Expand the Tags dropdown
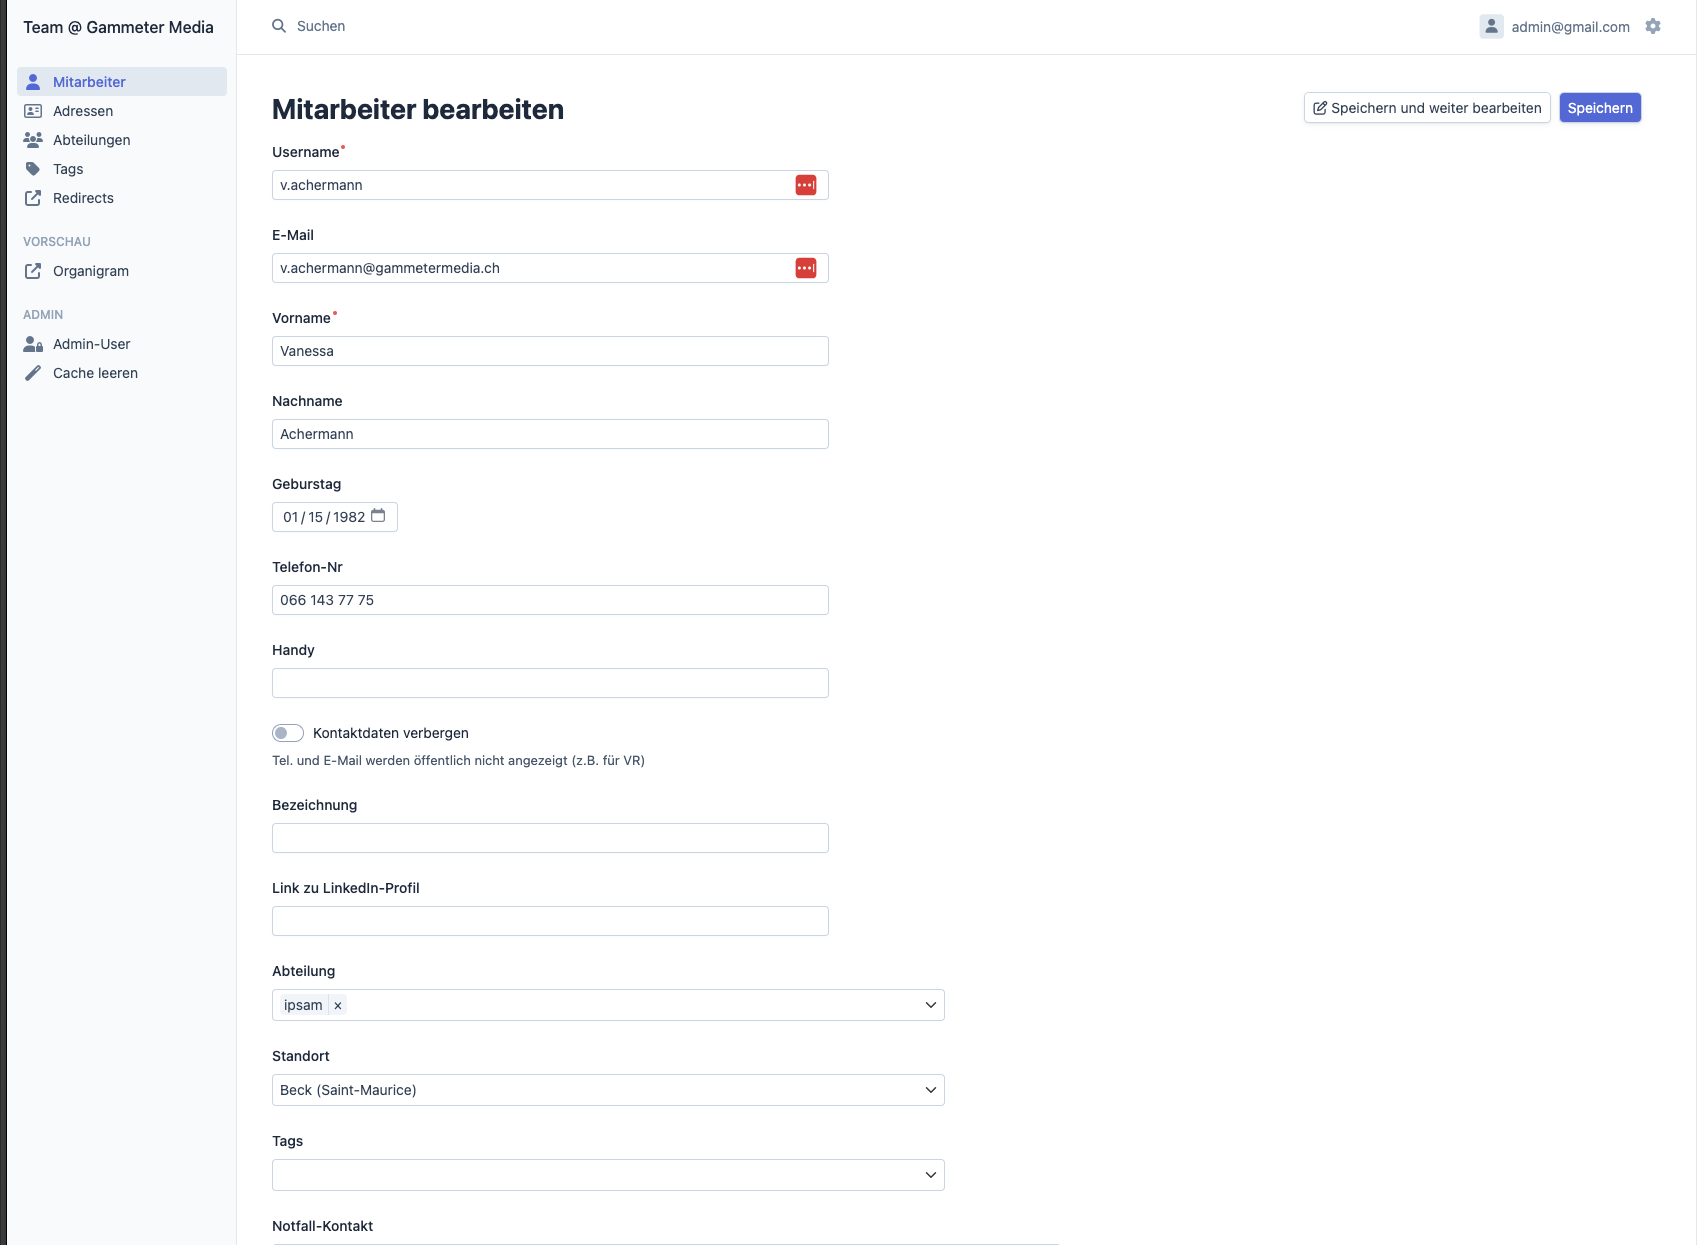The width and height of the screenshot is (1697, 1245). click(930, 1175)
